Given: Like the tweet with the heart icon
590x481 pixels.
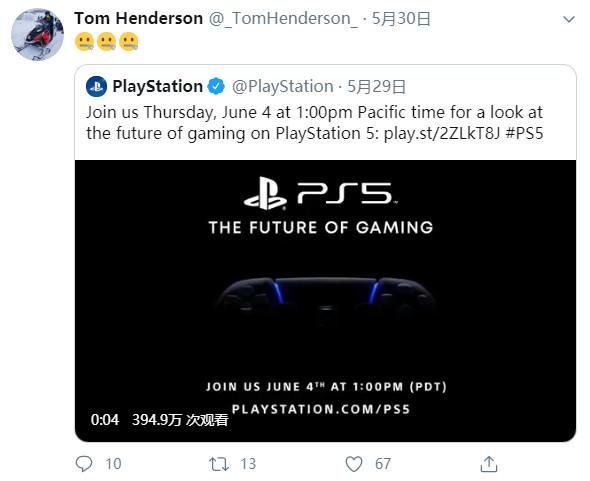Looking at the screenshot, I should (354, 464).
